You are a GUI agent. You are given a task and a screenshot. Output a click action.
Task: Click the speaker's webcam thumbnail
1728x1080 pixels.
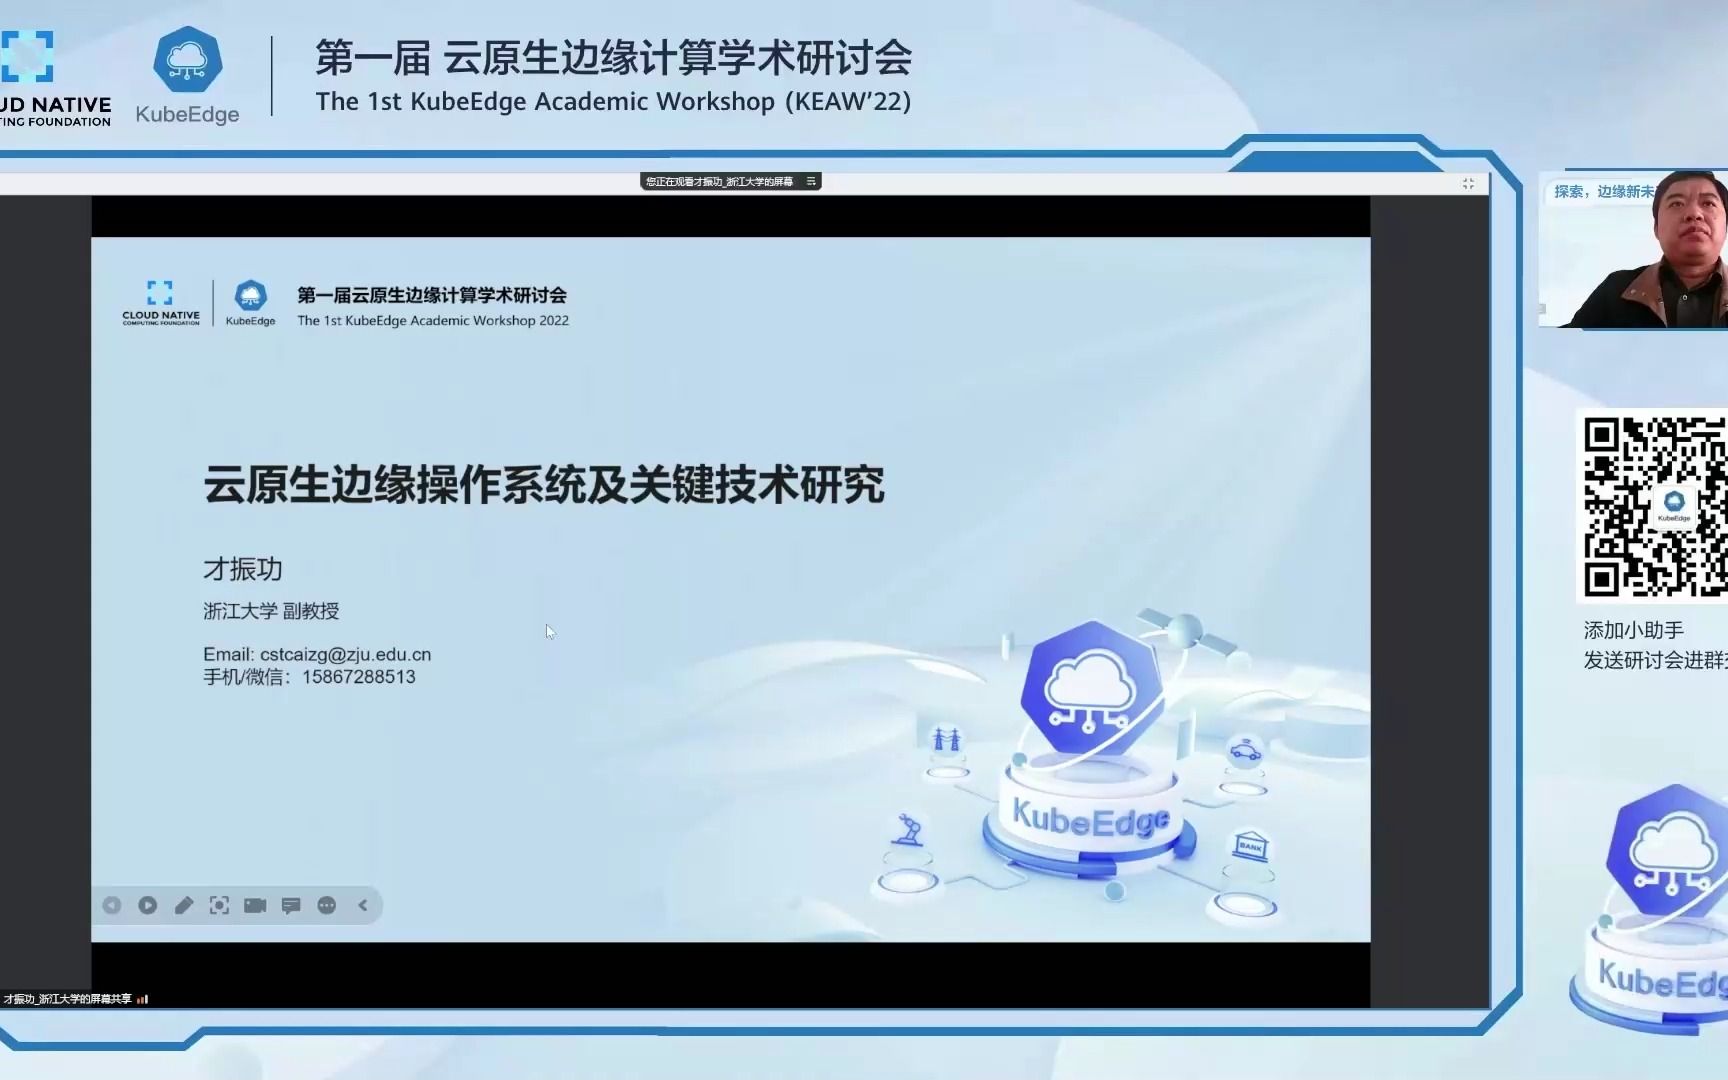(x=1633, y=249)
